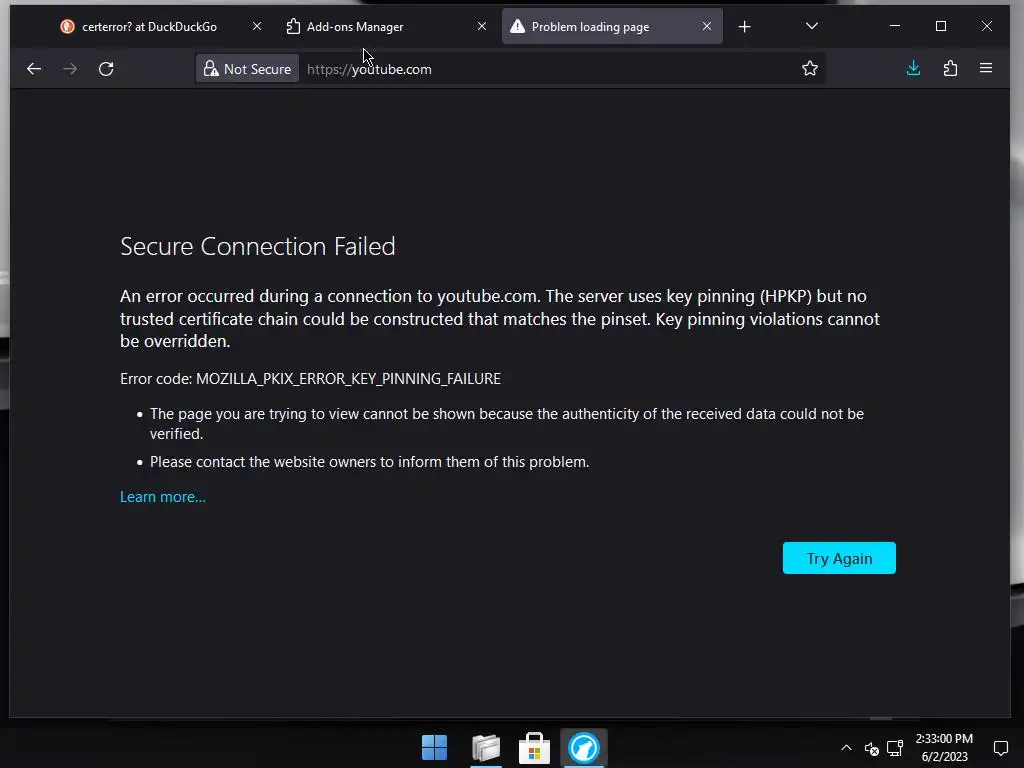Image resolution: width=1024 pixels, height=768 pixels.
Task: Show hidden system tray icons
Action: [x=846, y=748]
